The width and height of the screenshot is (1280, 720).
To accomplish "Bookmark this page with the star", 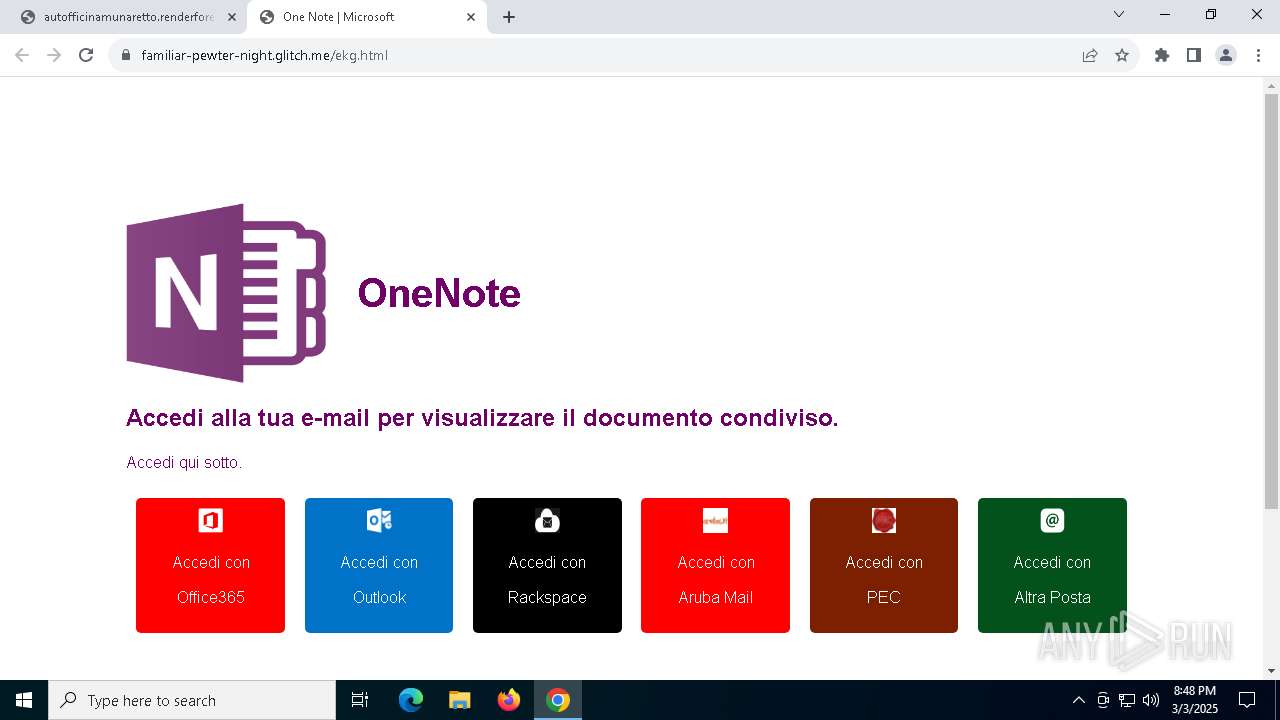I will (x=1122, y=55).
